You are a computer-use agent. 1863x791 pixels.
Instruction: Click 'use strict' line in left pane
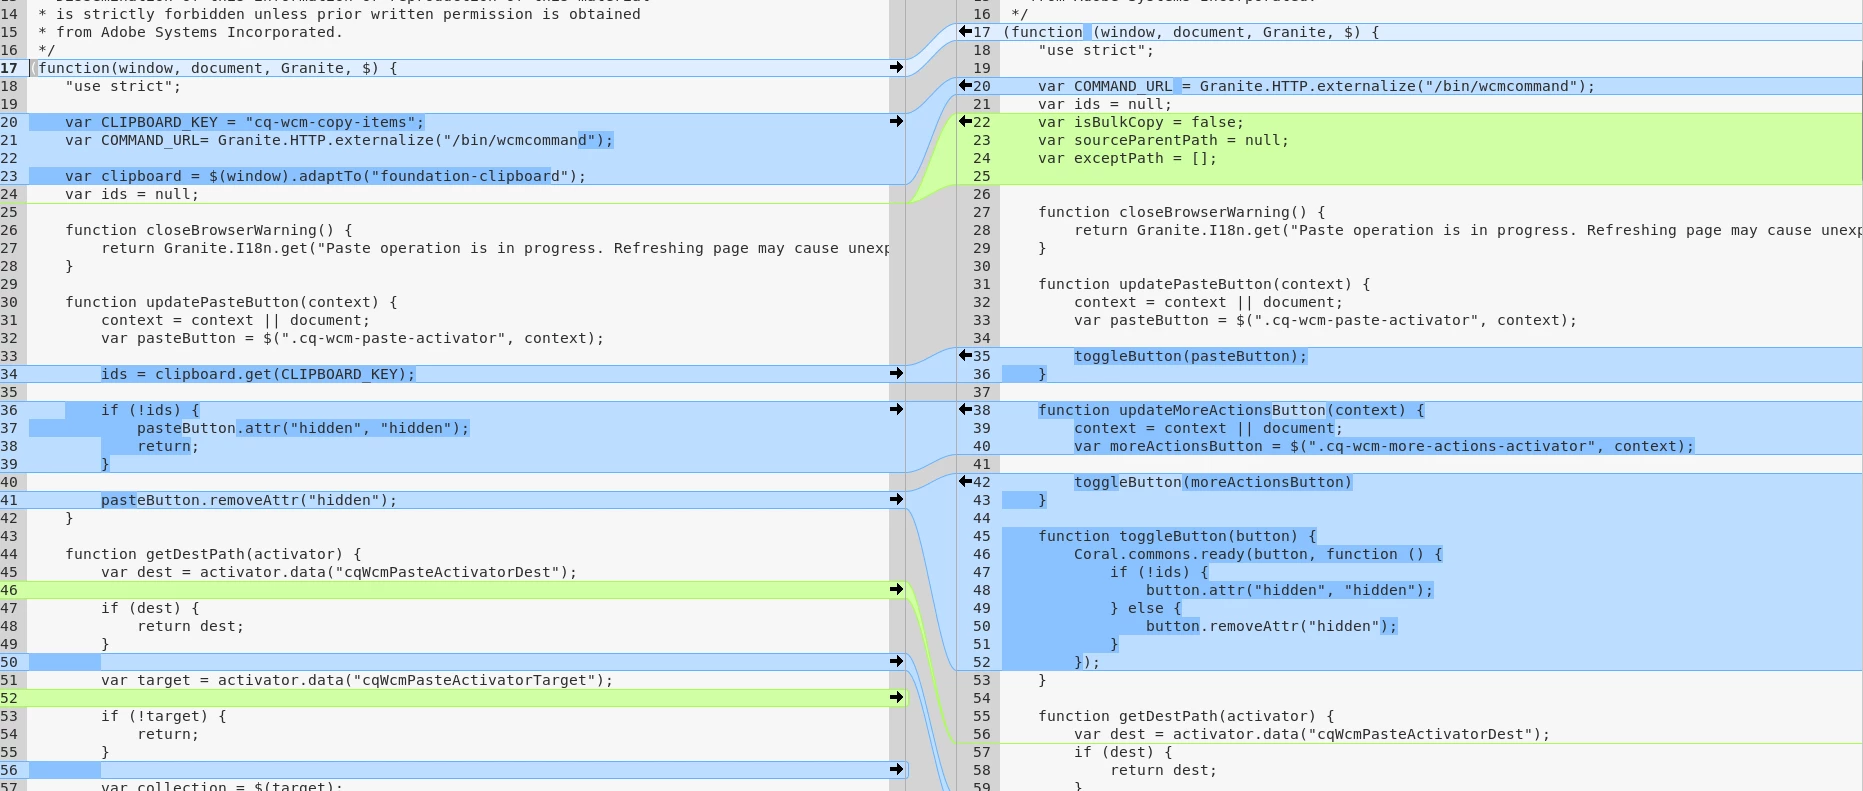(123, 86)
